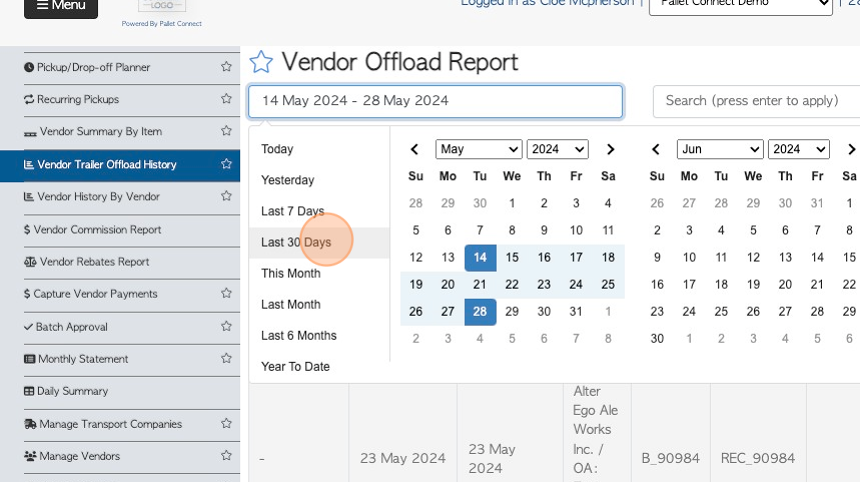Star the Manage Vendors item
Viewport: 860px width, 482px height.
[x=226, y=456]
